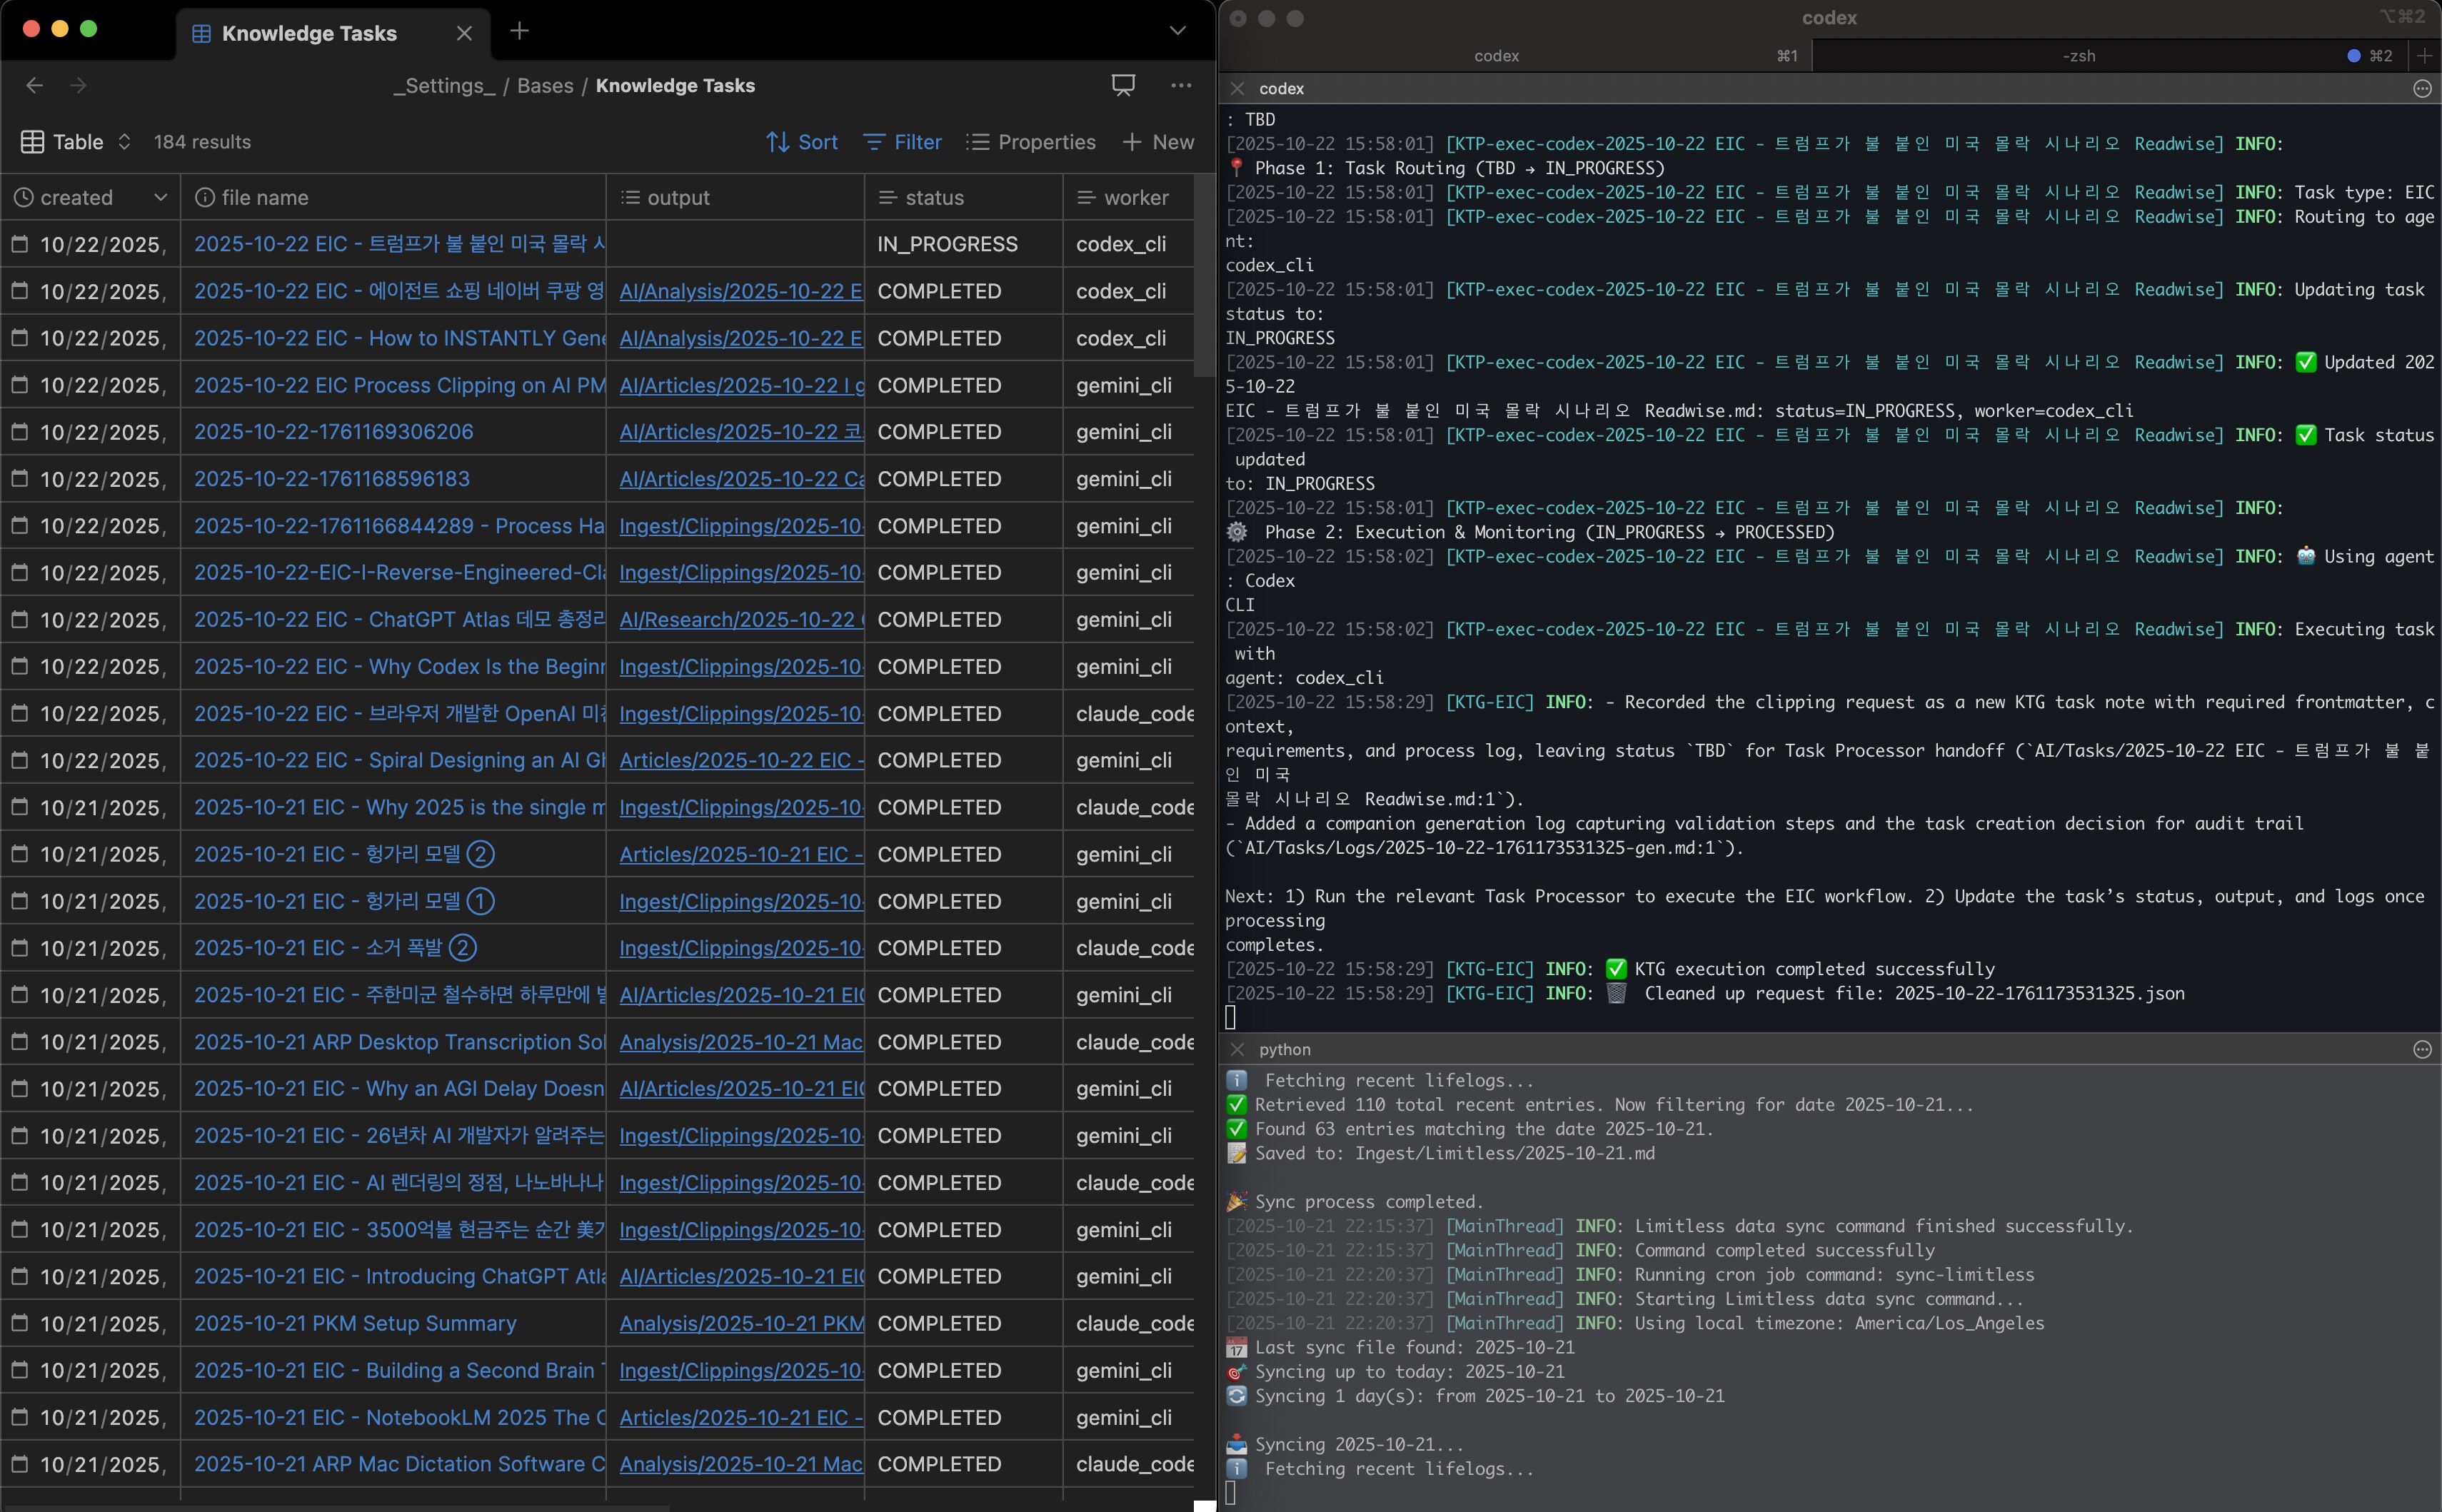Add a new terminal tab with plus
The image size is (2442, 1512).
click(2424, 56)
